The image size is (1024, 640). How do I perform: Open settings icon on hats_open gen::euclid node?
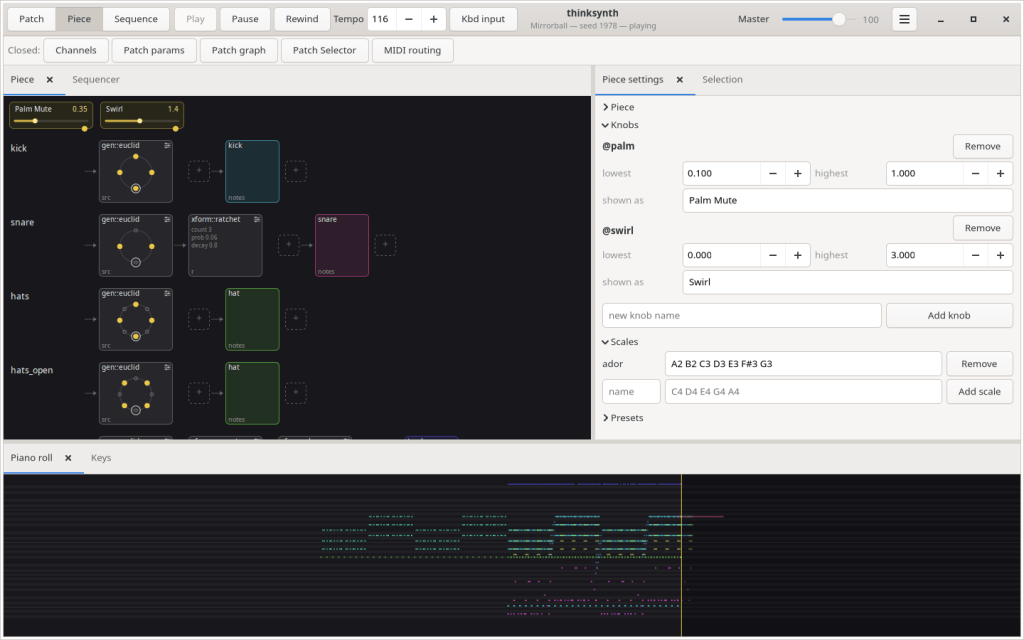tap(167, 367)
